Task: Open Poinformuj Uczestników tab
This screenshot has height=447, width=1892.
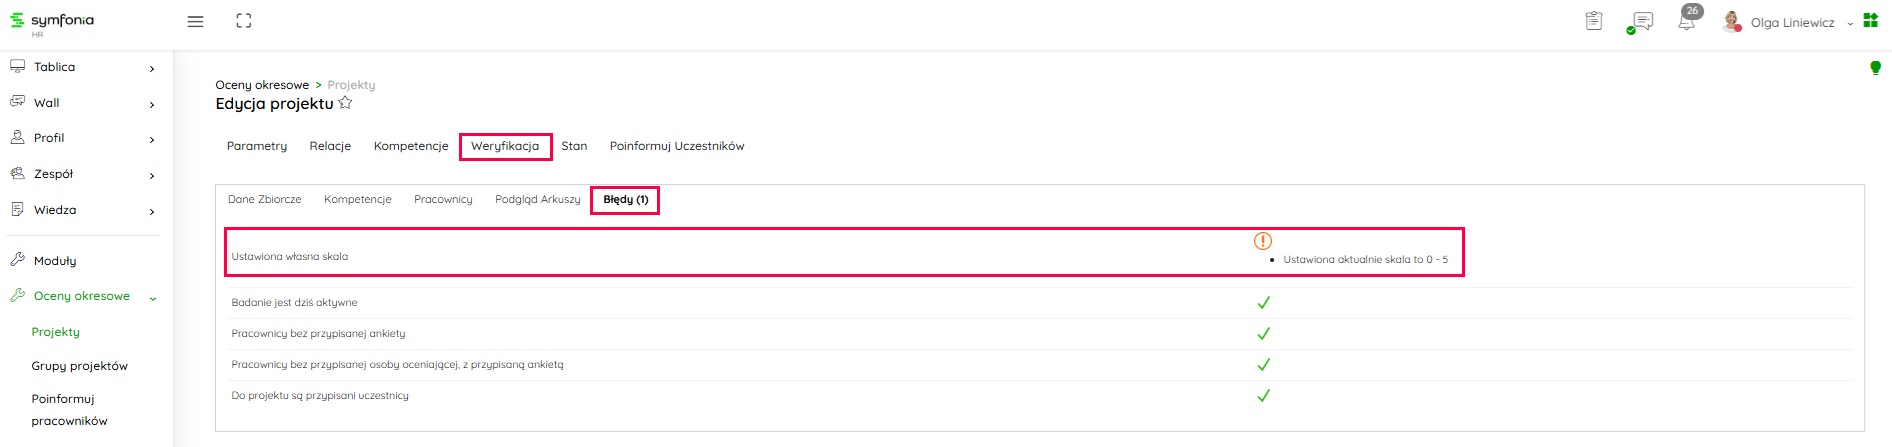Action: point(677,146)
